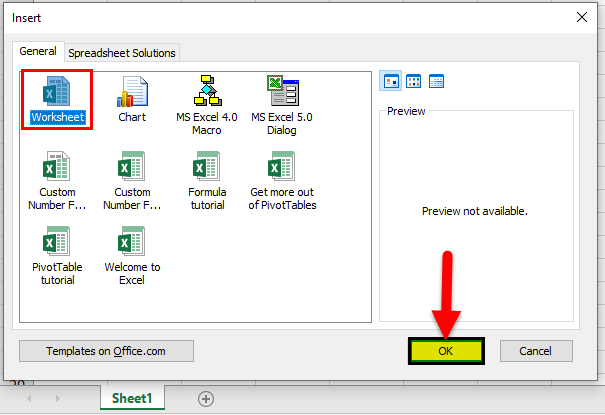The width and height of the screenshot is (605, 415).
Task: Switch to Details view button
Action: 436,81
